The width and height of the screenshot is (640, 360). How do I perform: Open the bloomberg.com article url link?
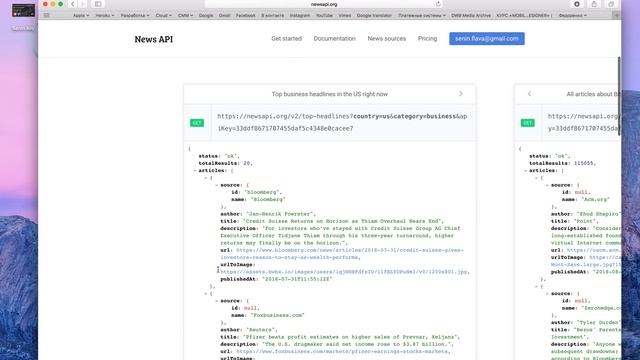(x=342, y=253)
